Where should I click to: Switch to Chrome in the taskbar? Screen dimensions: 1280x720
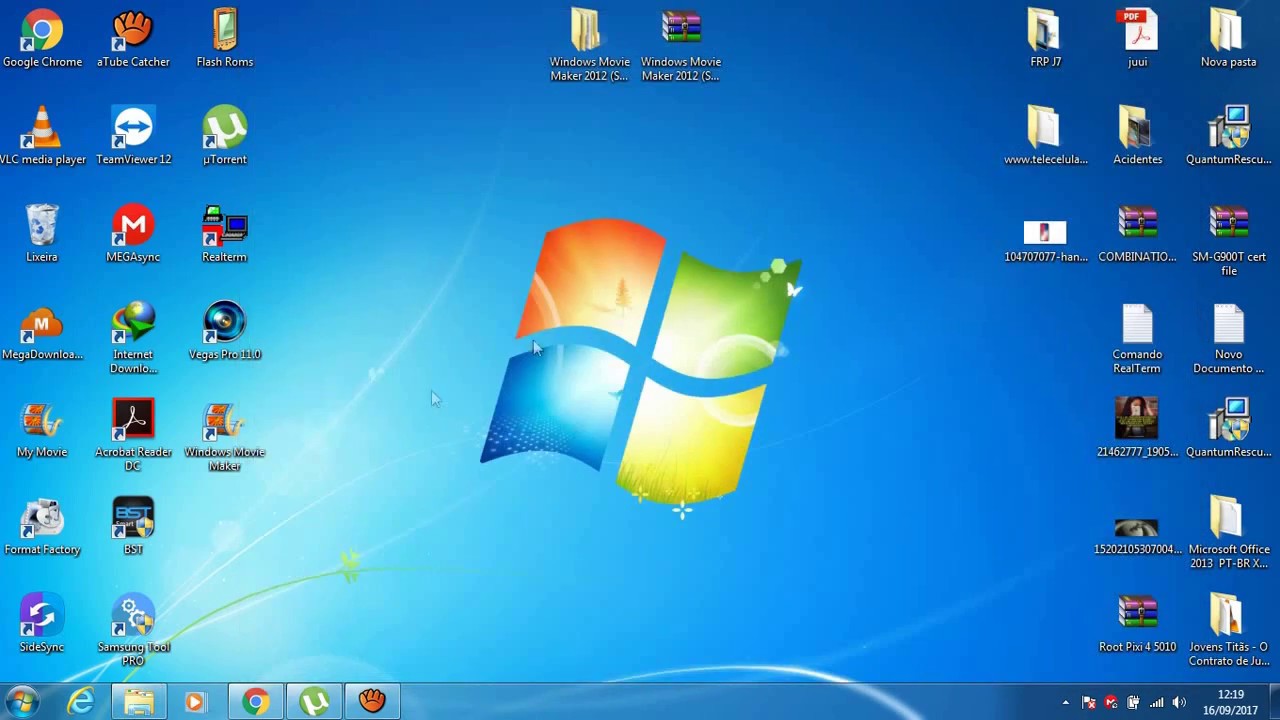[255, 702]
